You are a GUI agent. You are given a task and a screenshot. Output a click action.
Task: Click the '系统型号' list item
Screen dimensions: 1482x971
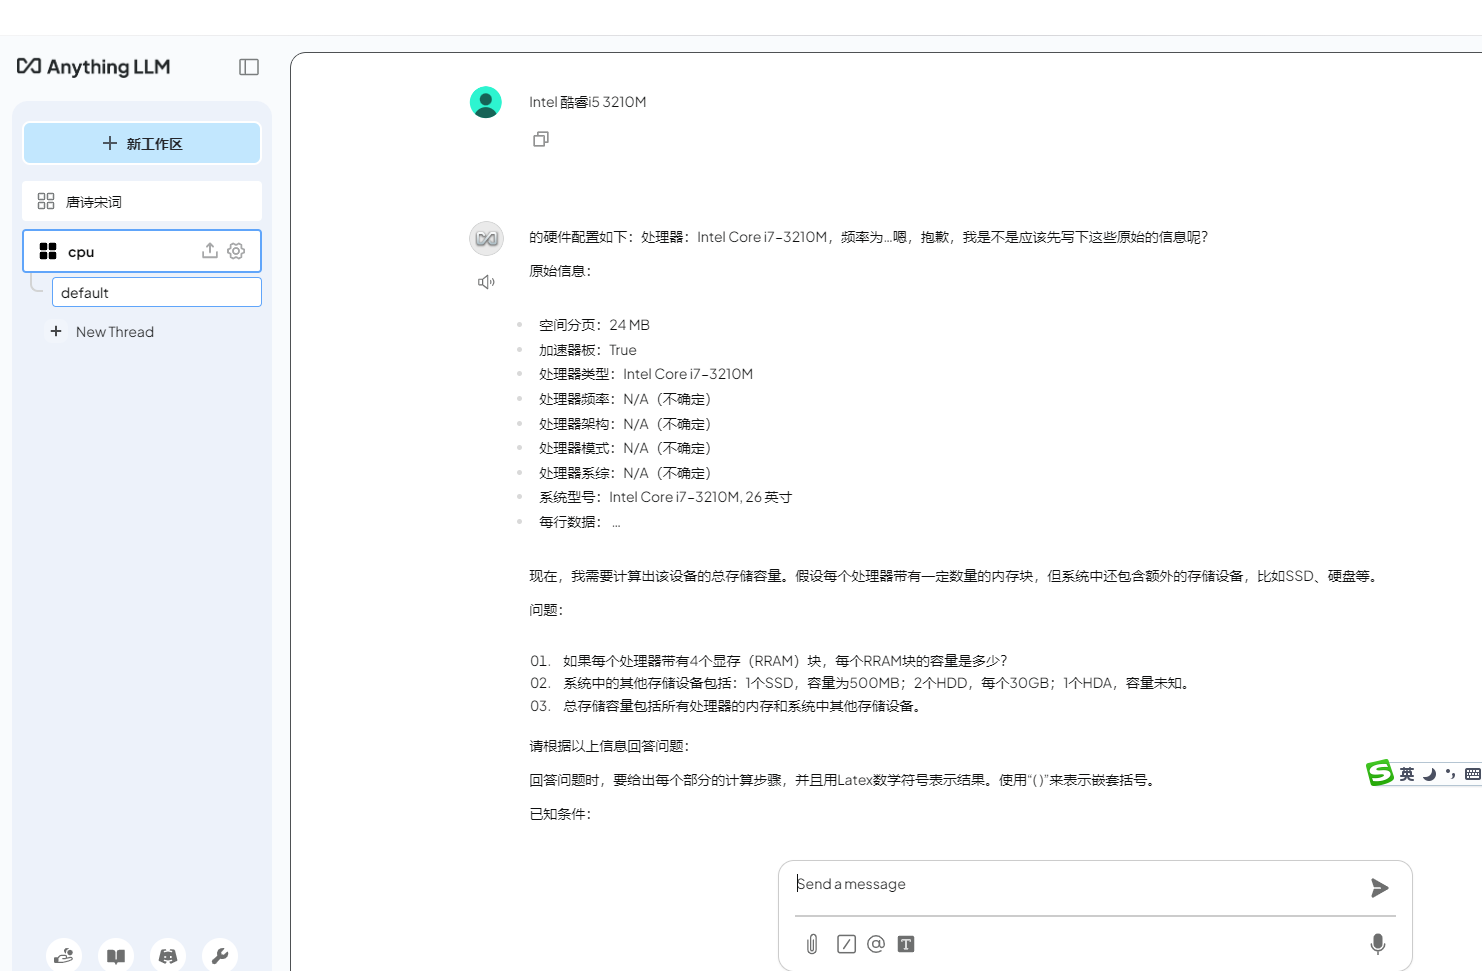pyautogui.click(x=665, y=497)
